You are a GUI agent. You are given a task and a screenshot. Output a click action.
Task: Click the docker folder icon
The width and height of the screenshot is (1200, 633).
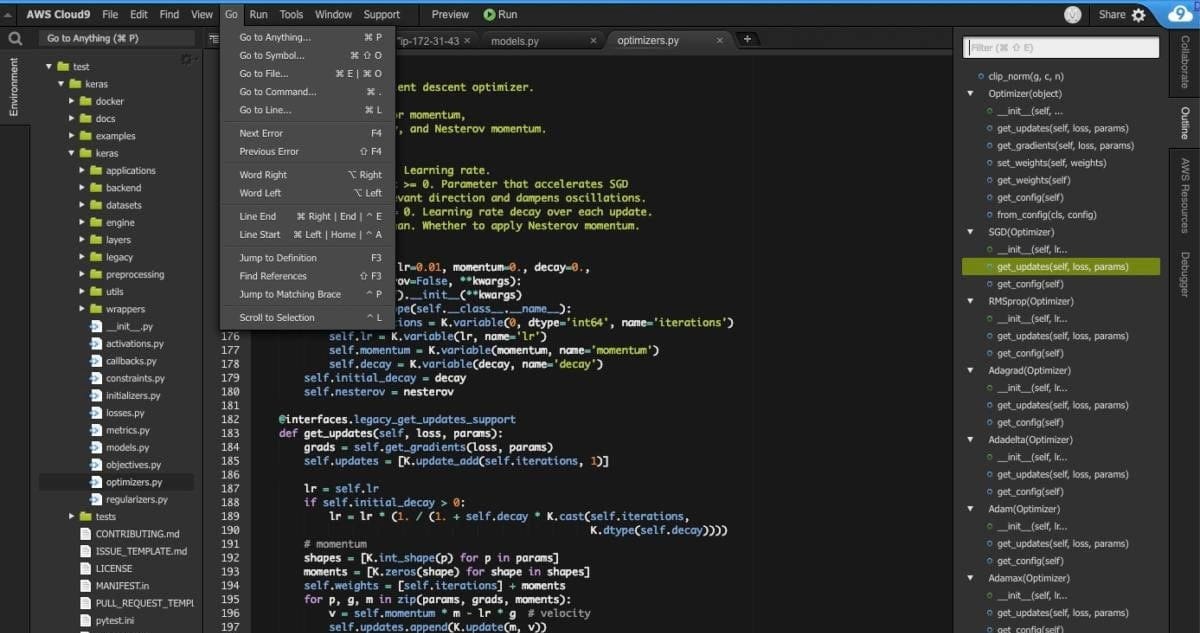click(85, 101)
